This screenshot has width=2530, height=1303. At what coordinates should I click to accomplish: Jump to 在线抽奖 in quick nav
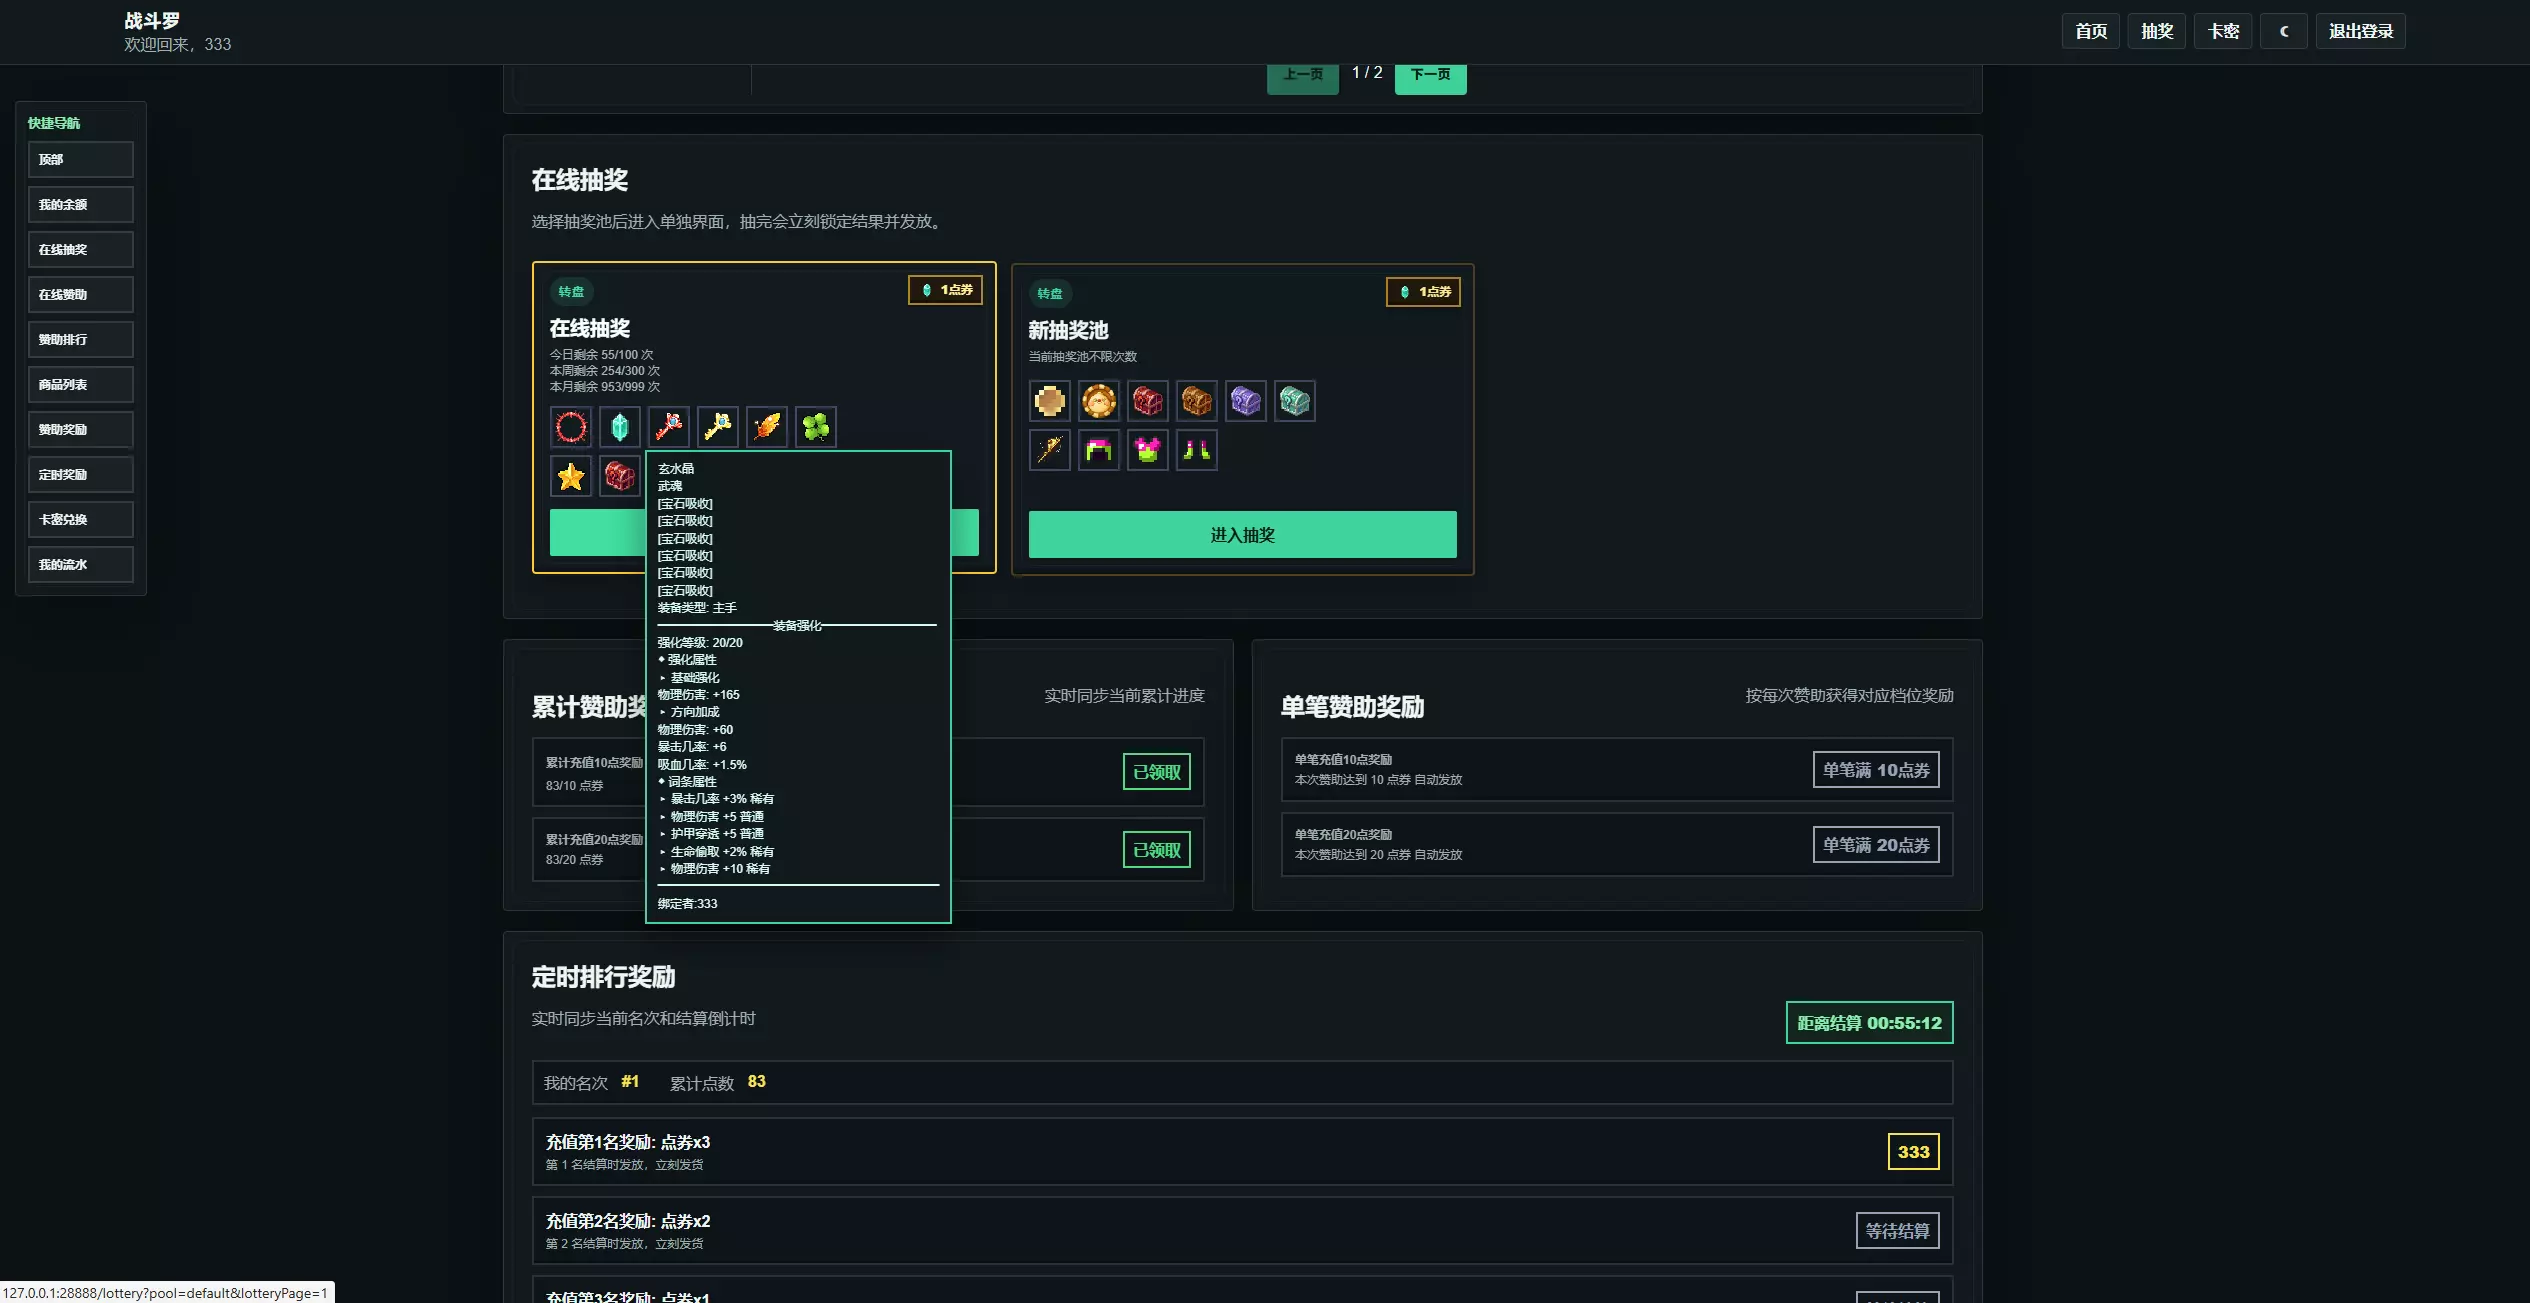81,249
